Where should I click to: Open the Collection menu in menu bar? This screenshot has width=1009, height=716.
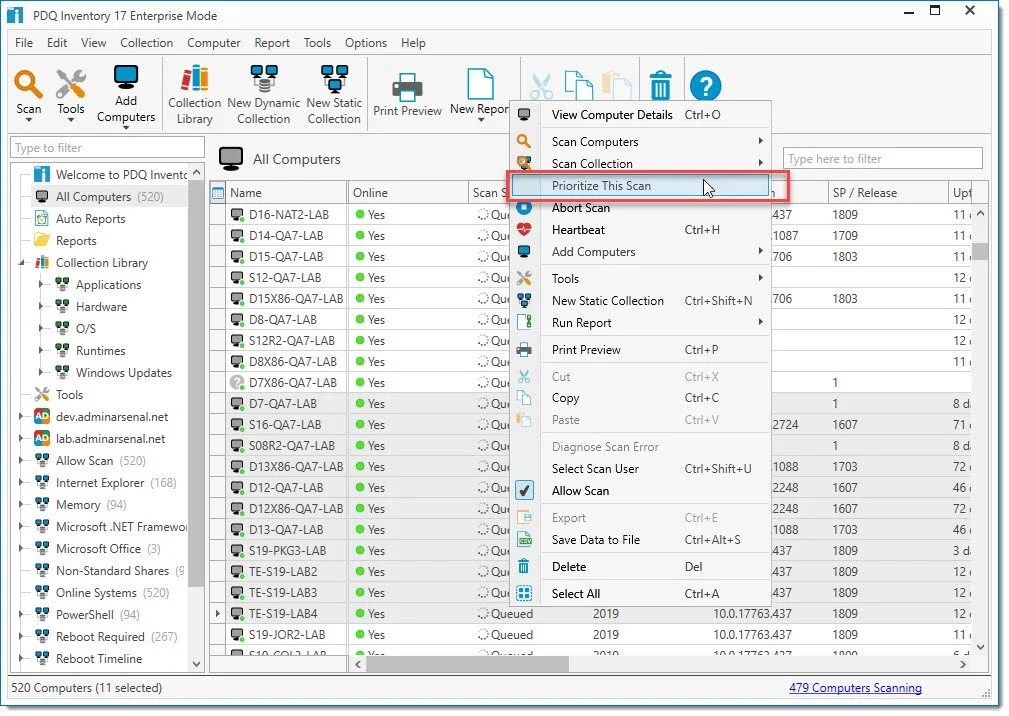click(146, 42)
